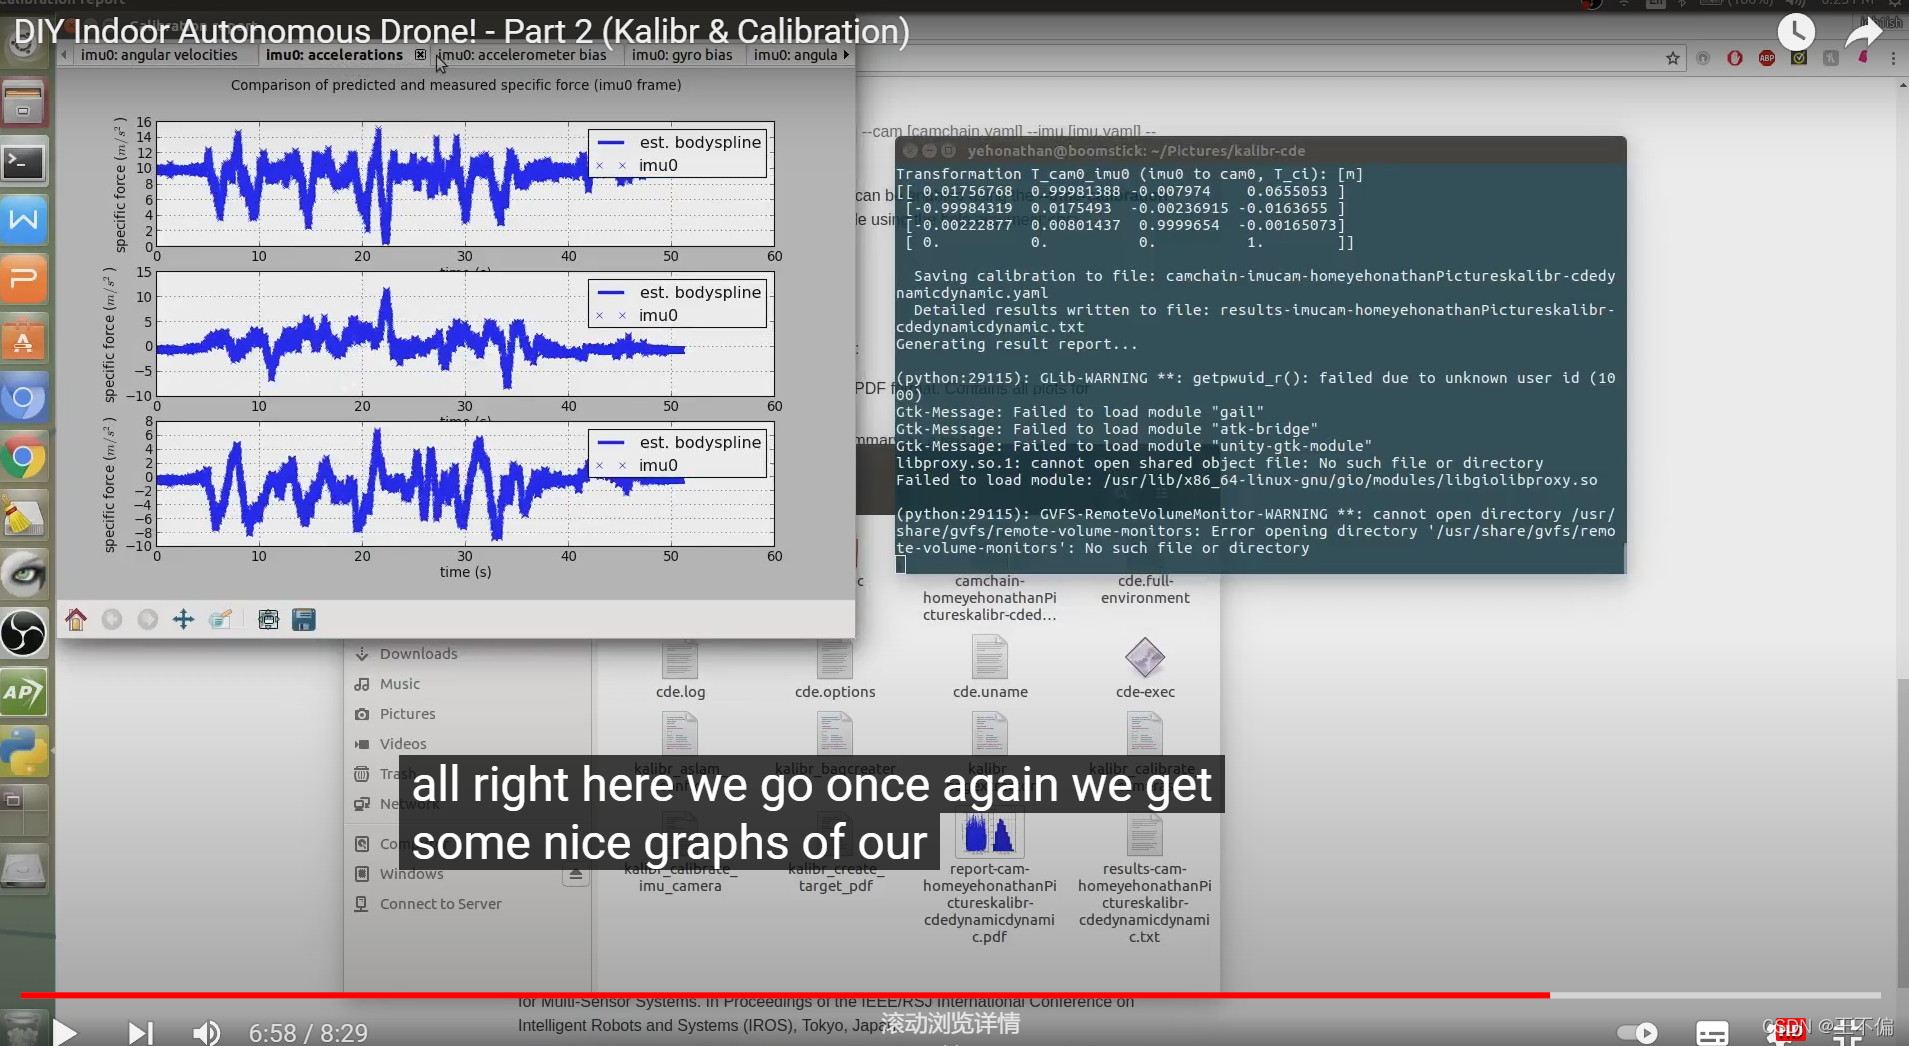Click Connect to Server in sidebar
Viewport: 1909px width, 1046px height.
coord(440,904)
